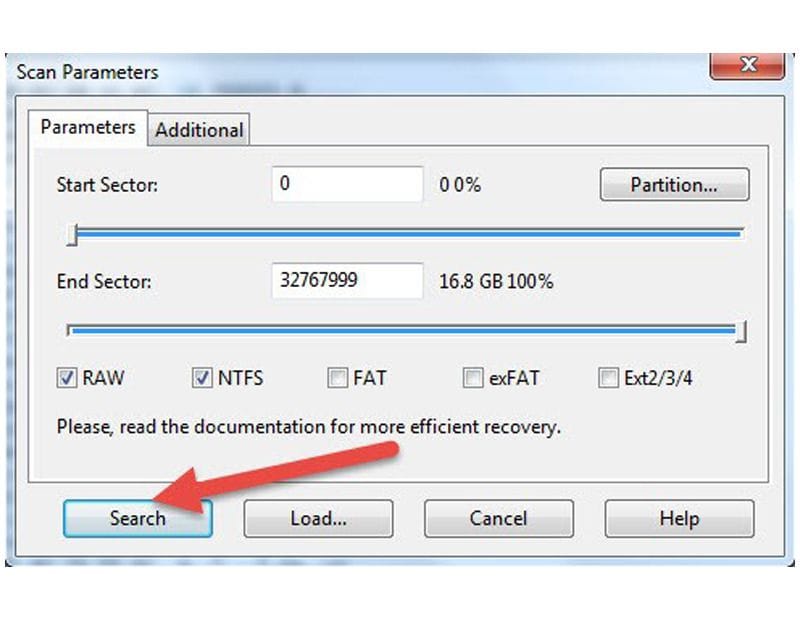Open the Additional tab
This screenshot has width=800, height=620.
[199, 130]
